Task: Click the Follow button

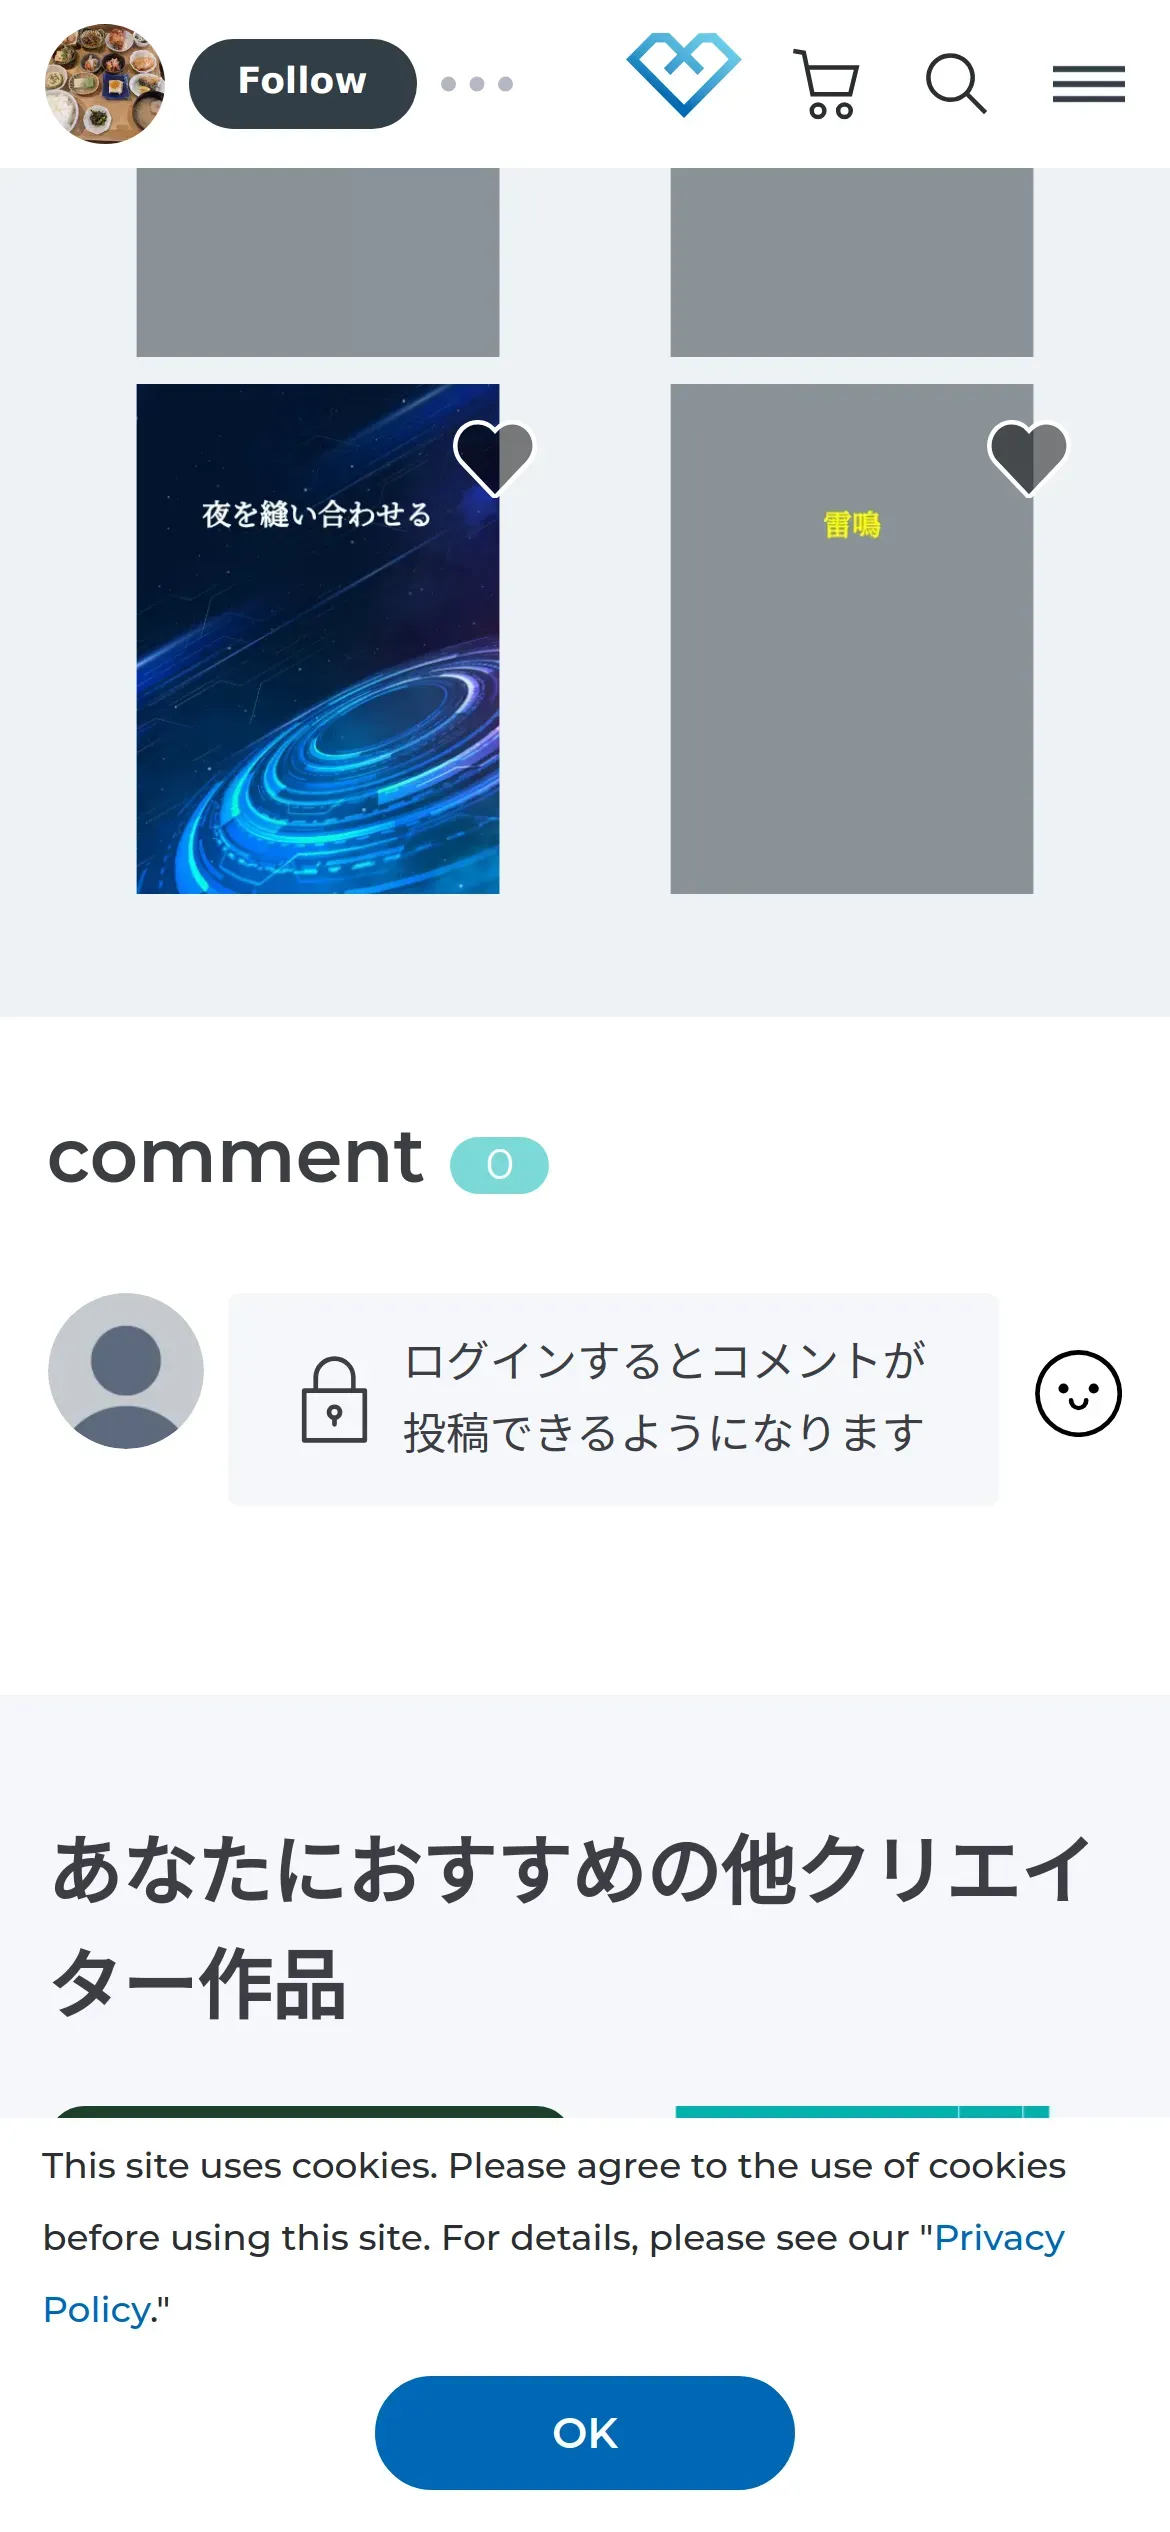Action: tap(302, 84)
